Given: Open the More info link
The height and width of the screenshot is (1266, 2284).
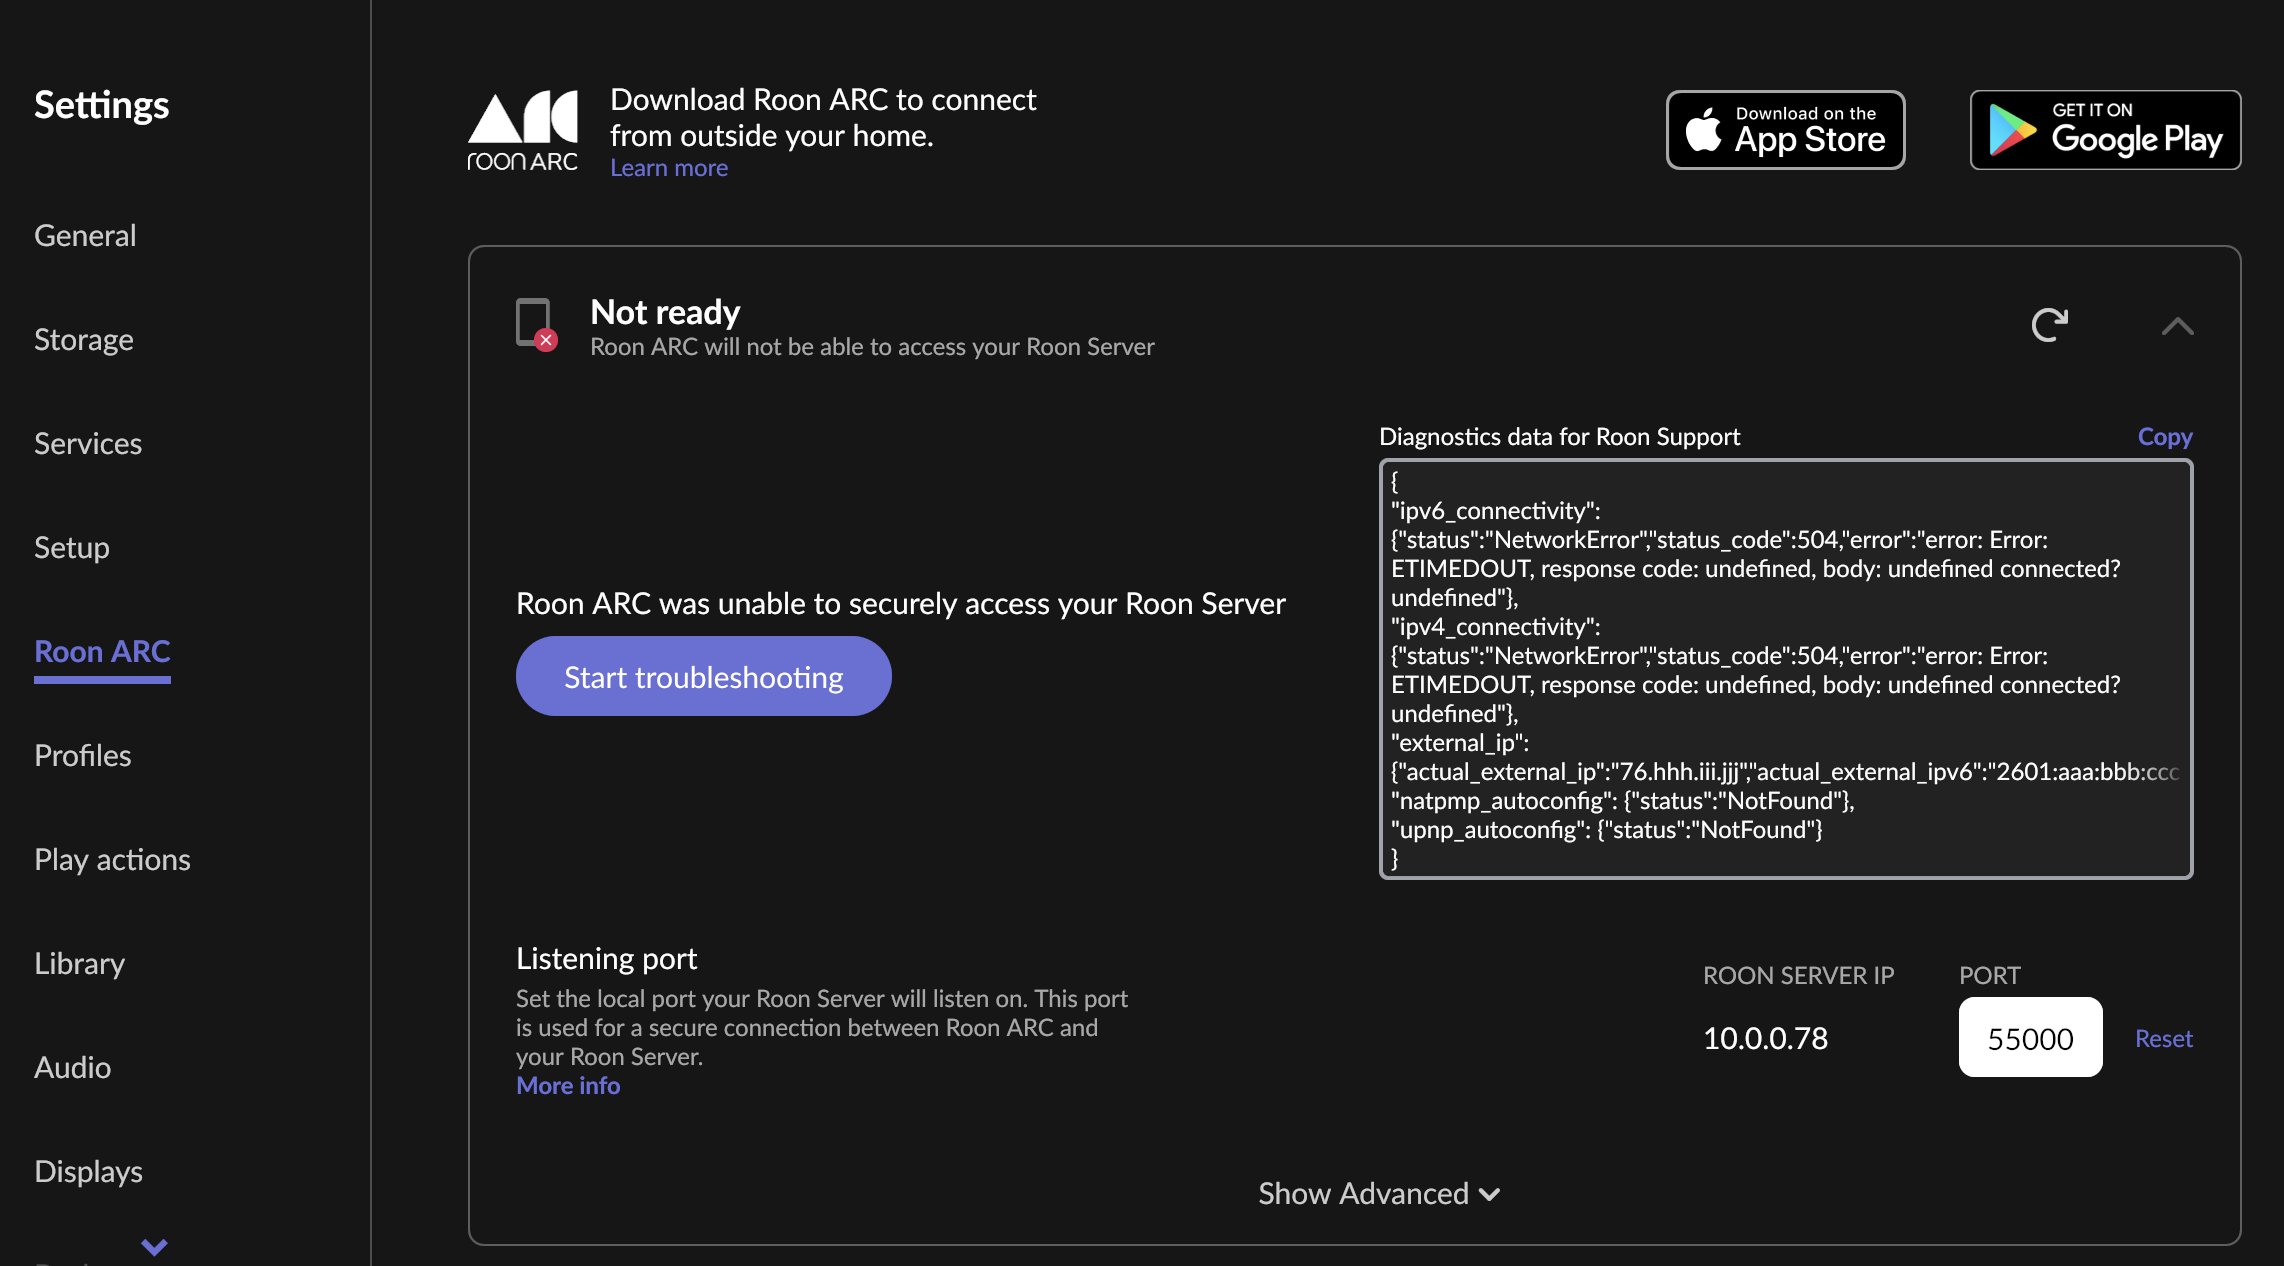Looking at the screenshot, I should [568, 1086].
